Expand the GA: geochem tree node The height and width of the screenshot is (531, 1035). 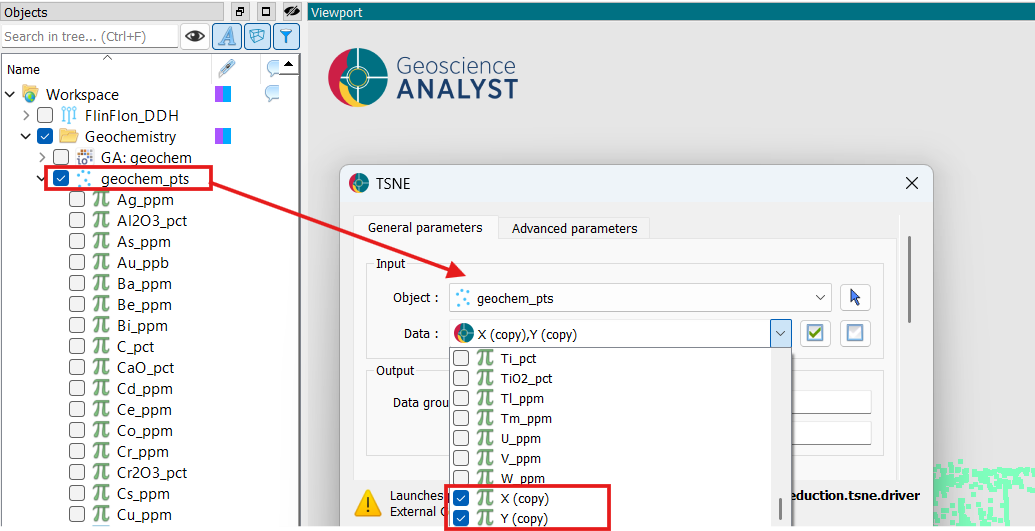coord(42,157)
